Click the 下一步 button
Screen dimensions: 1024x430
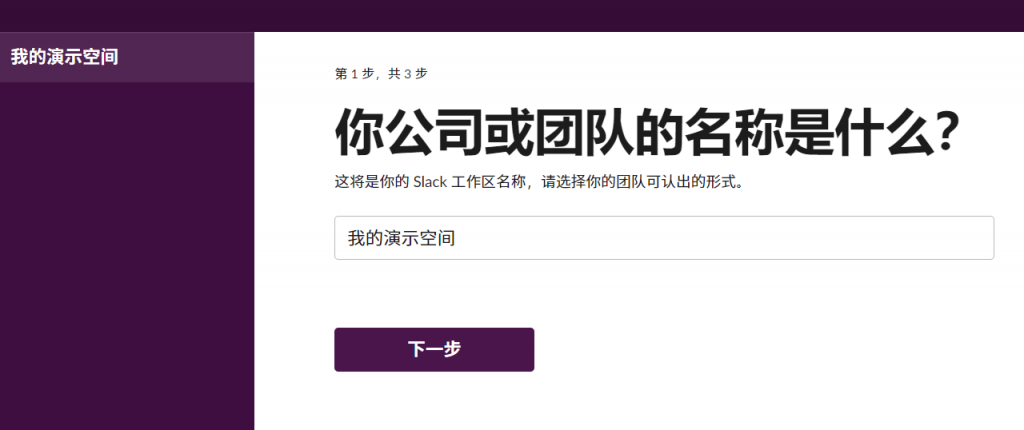tap(434, 350)
